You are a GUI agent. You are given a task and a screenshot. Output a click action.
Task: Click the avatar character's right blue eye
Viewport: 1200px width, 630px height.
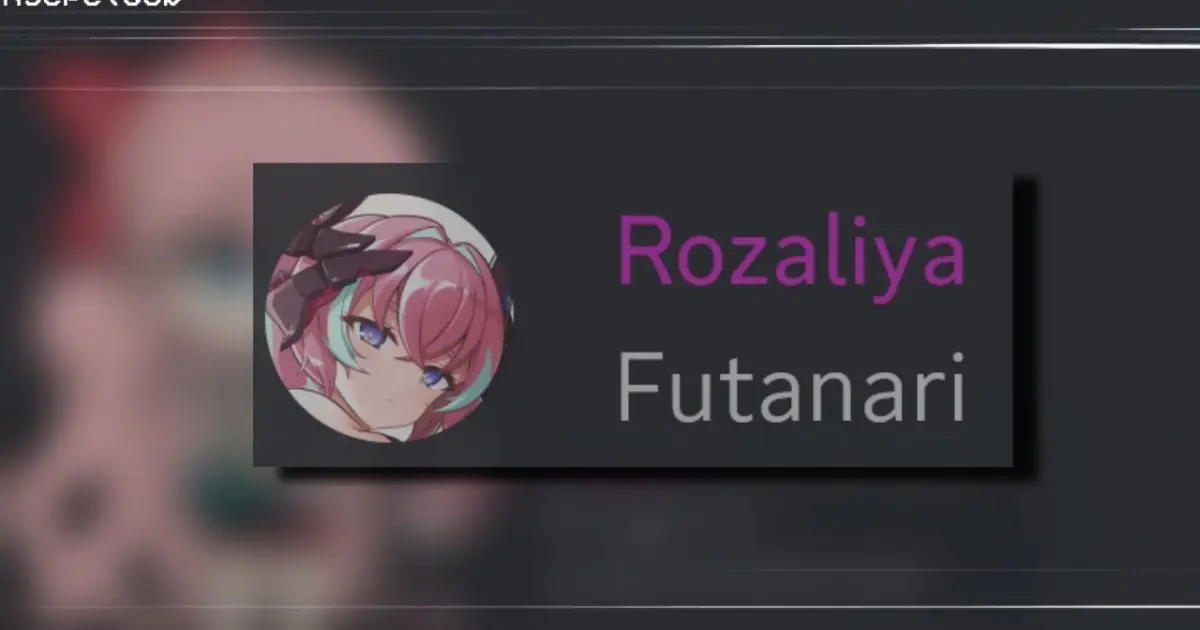[433, 377]
